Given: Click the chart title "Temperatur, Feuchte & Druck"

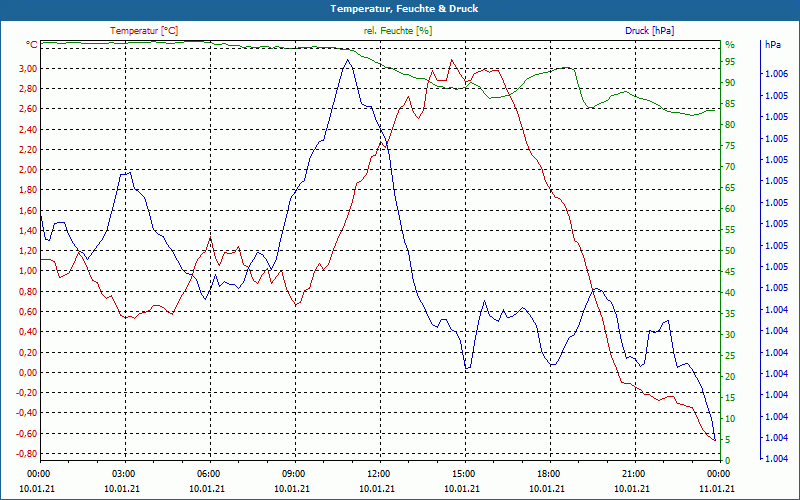Looking at the screenshot, I should [x=404, y=9].
